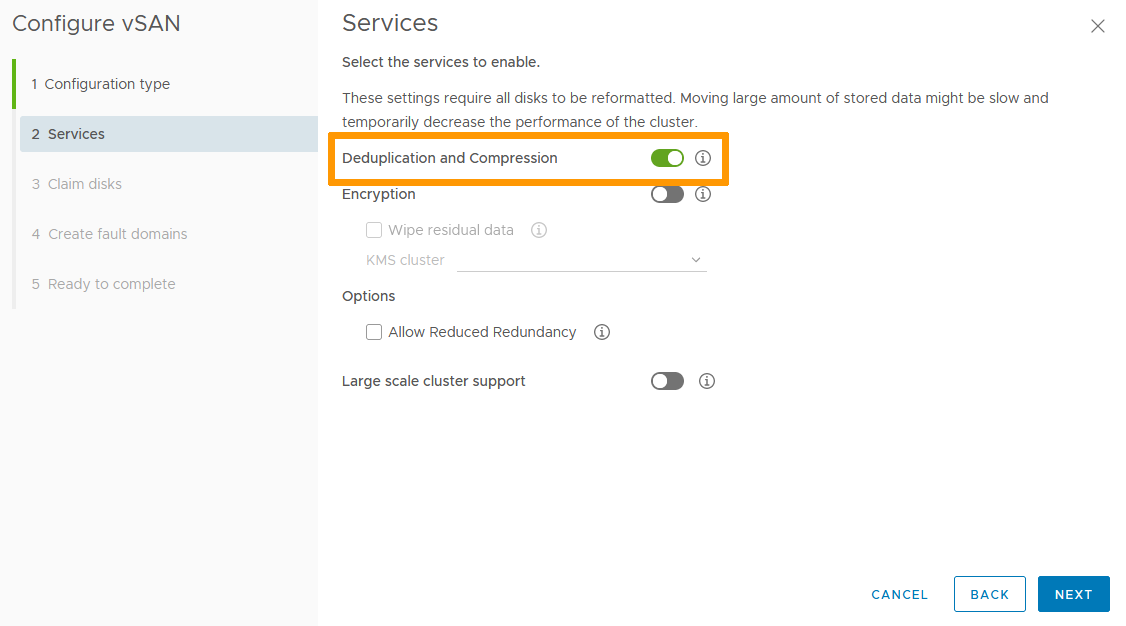Cancel the vSAN configuration
This screenshot has height=626, width=1126.
(x=898, y=594)
